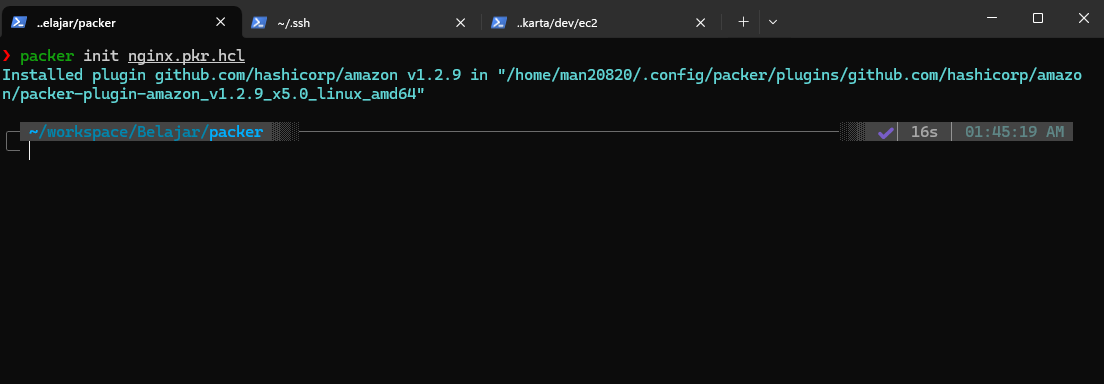
Task: Minimize the terminal window
Action: click(992, 18)
